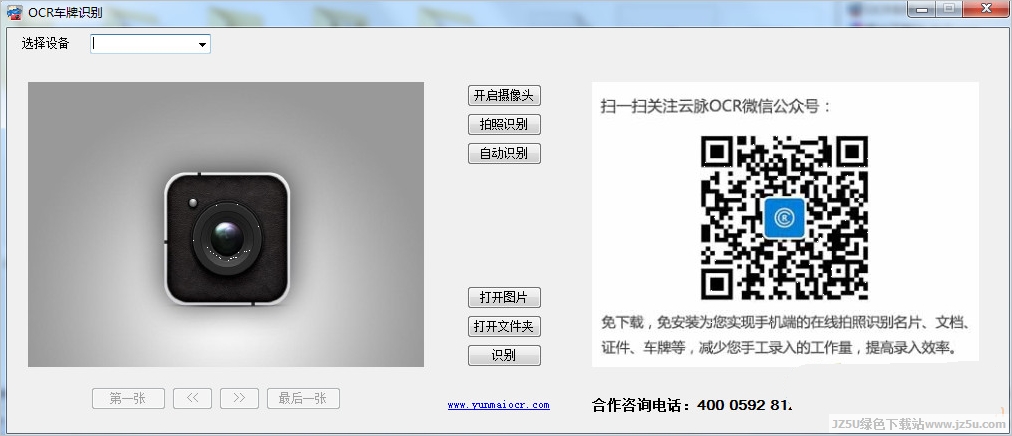Click the 扫一扫关注云脉OCR微信公众号 heading
Screen dimensions: 1012x436
[716, 106]
